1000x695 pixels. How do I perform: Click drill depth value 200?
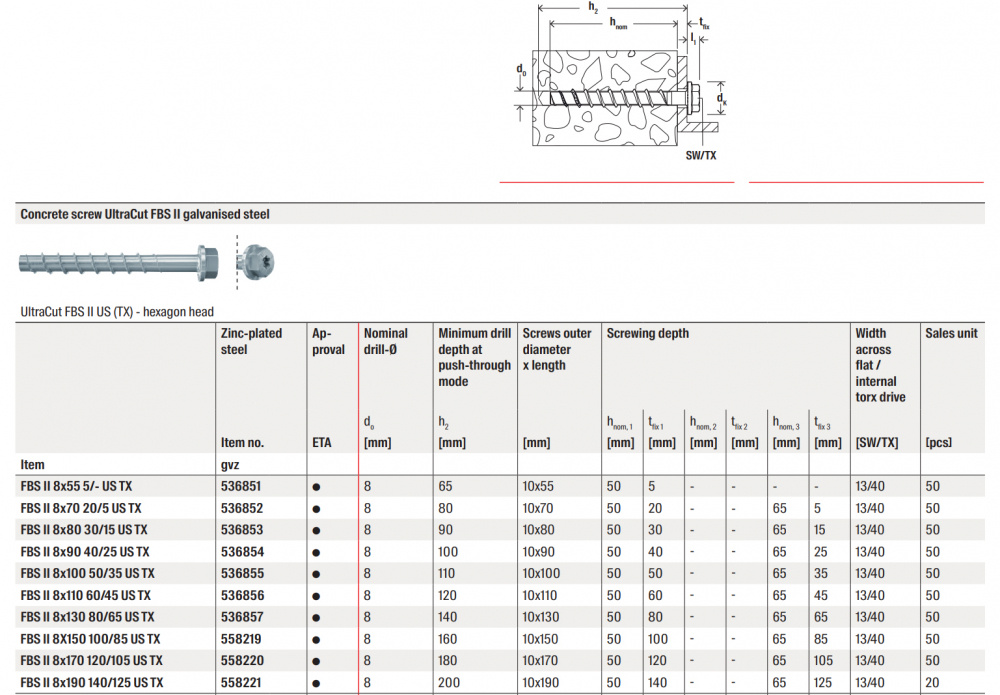pos(448,682)
